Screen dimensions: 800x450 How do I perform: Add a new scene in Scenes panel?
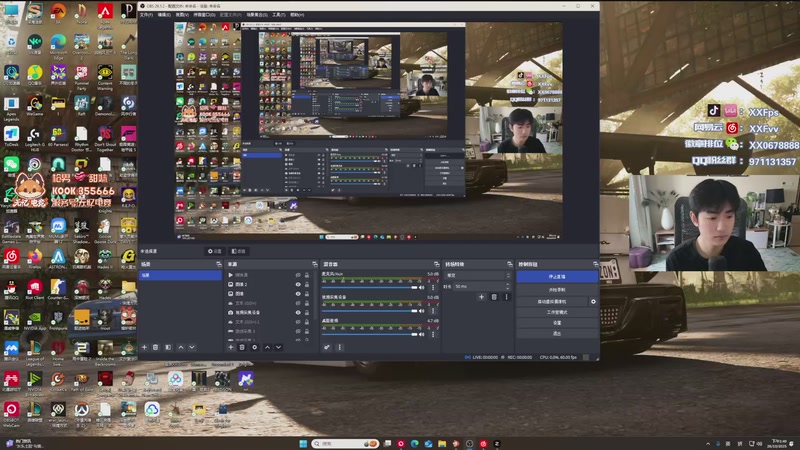pos(144,347)
